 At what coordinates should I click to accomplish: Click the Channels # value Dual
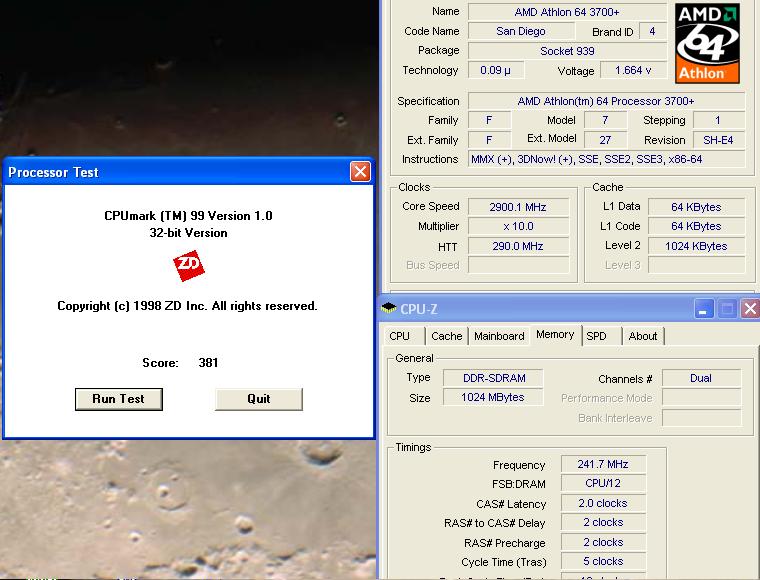click(701, 378)
